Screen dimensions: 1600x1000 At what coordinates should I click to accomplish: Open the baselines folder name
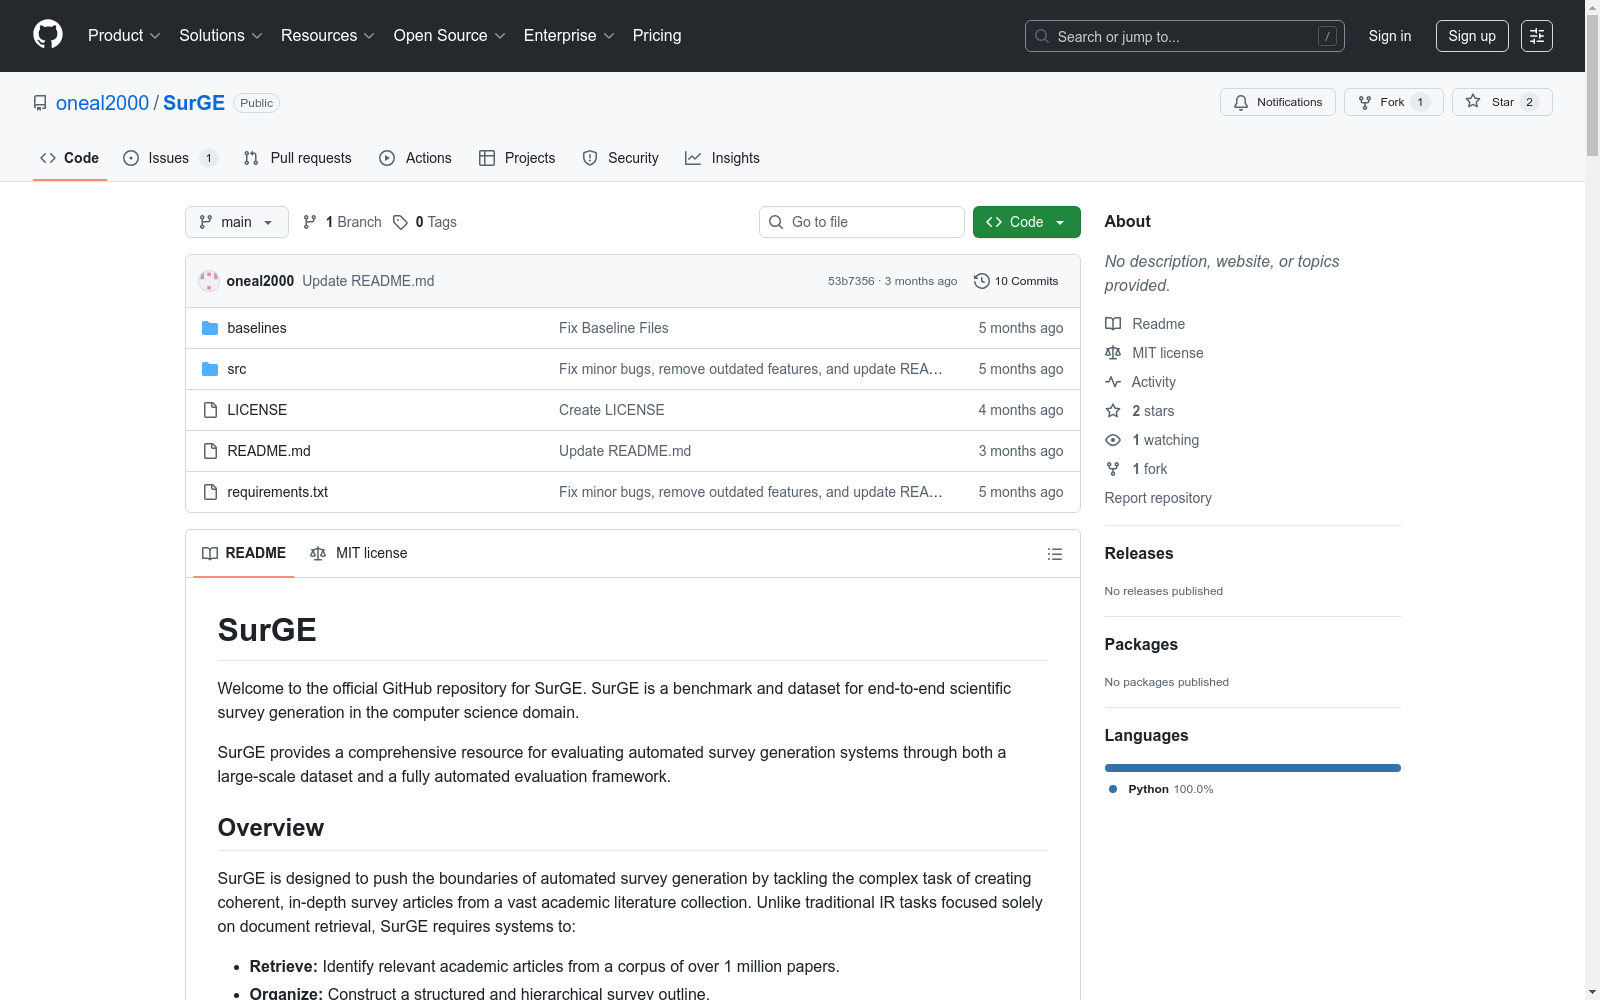[x=257, y=328]
